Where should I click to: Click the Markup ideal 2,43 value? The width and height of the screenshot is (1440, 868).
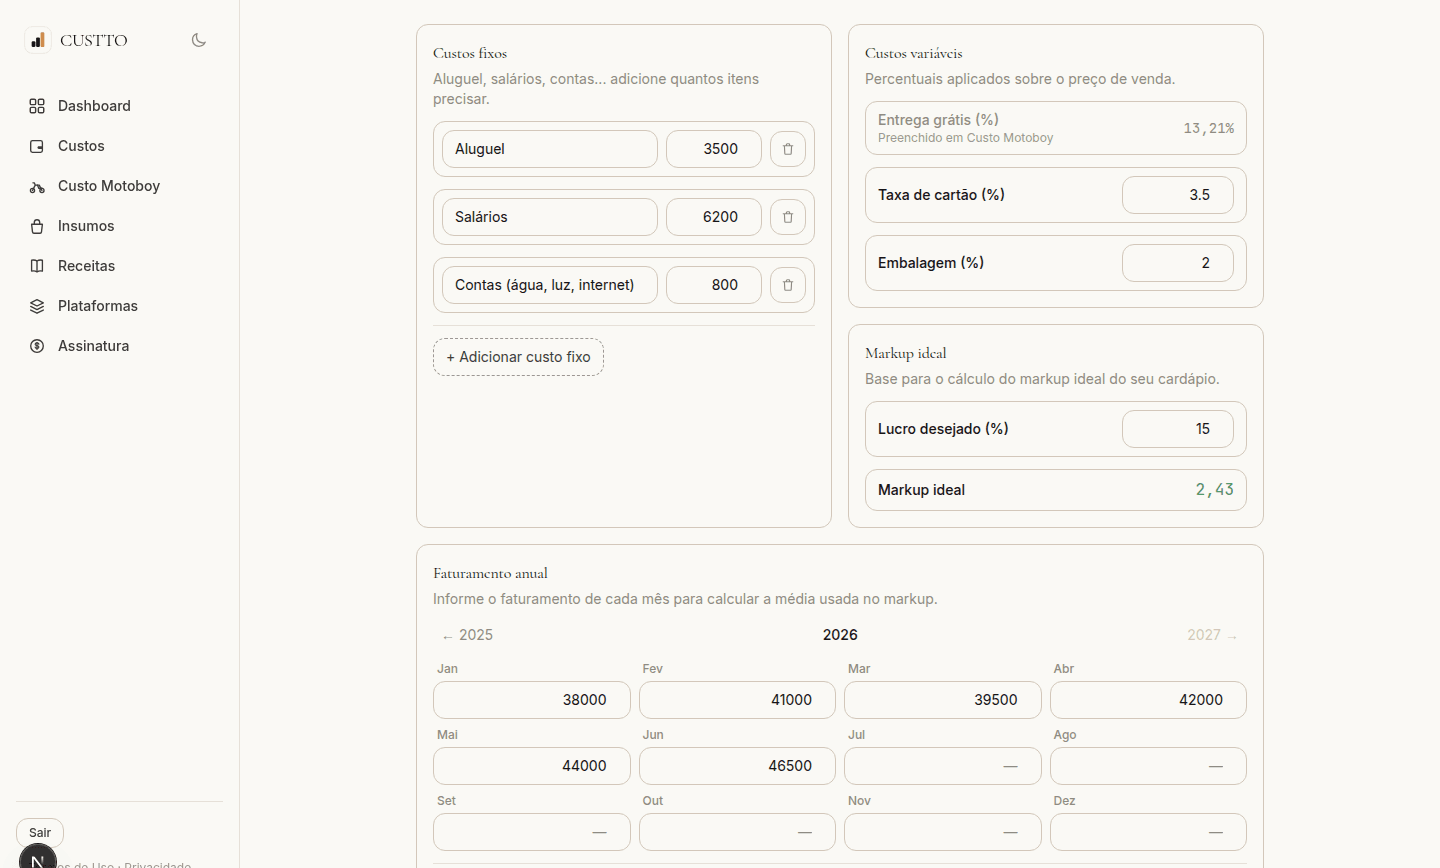tap(1214, 490)
